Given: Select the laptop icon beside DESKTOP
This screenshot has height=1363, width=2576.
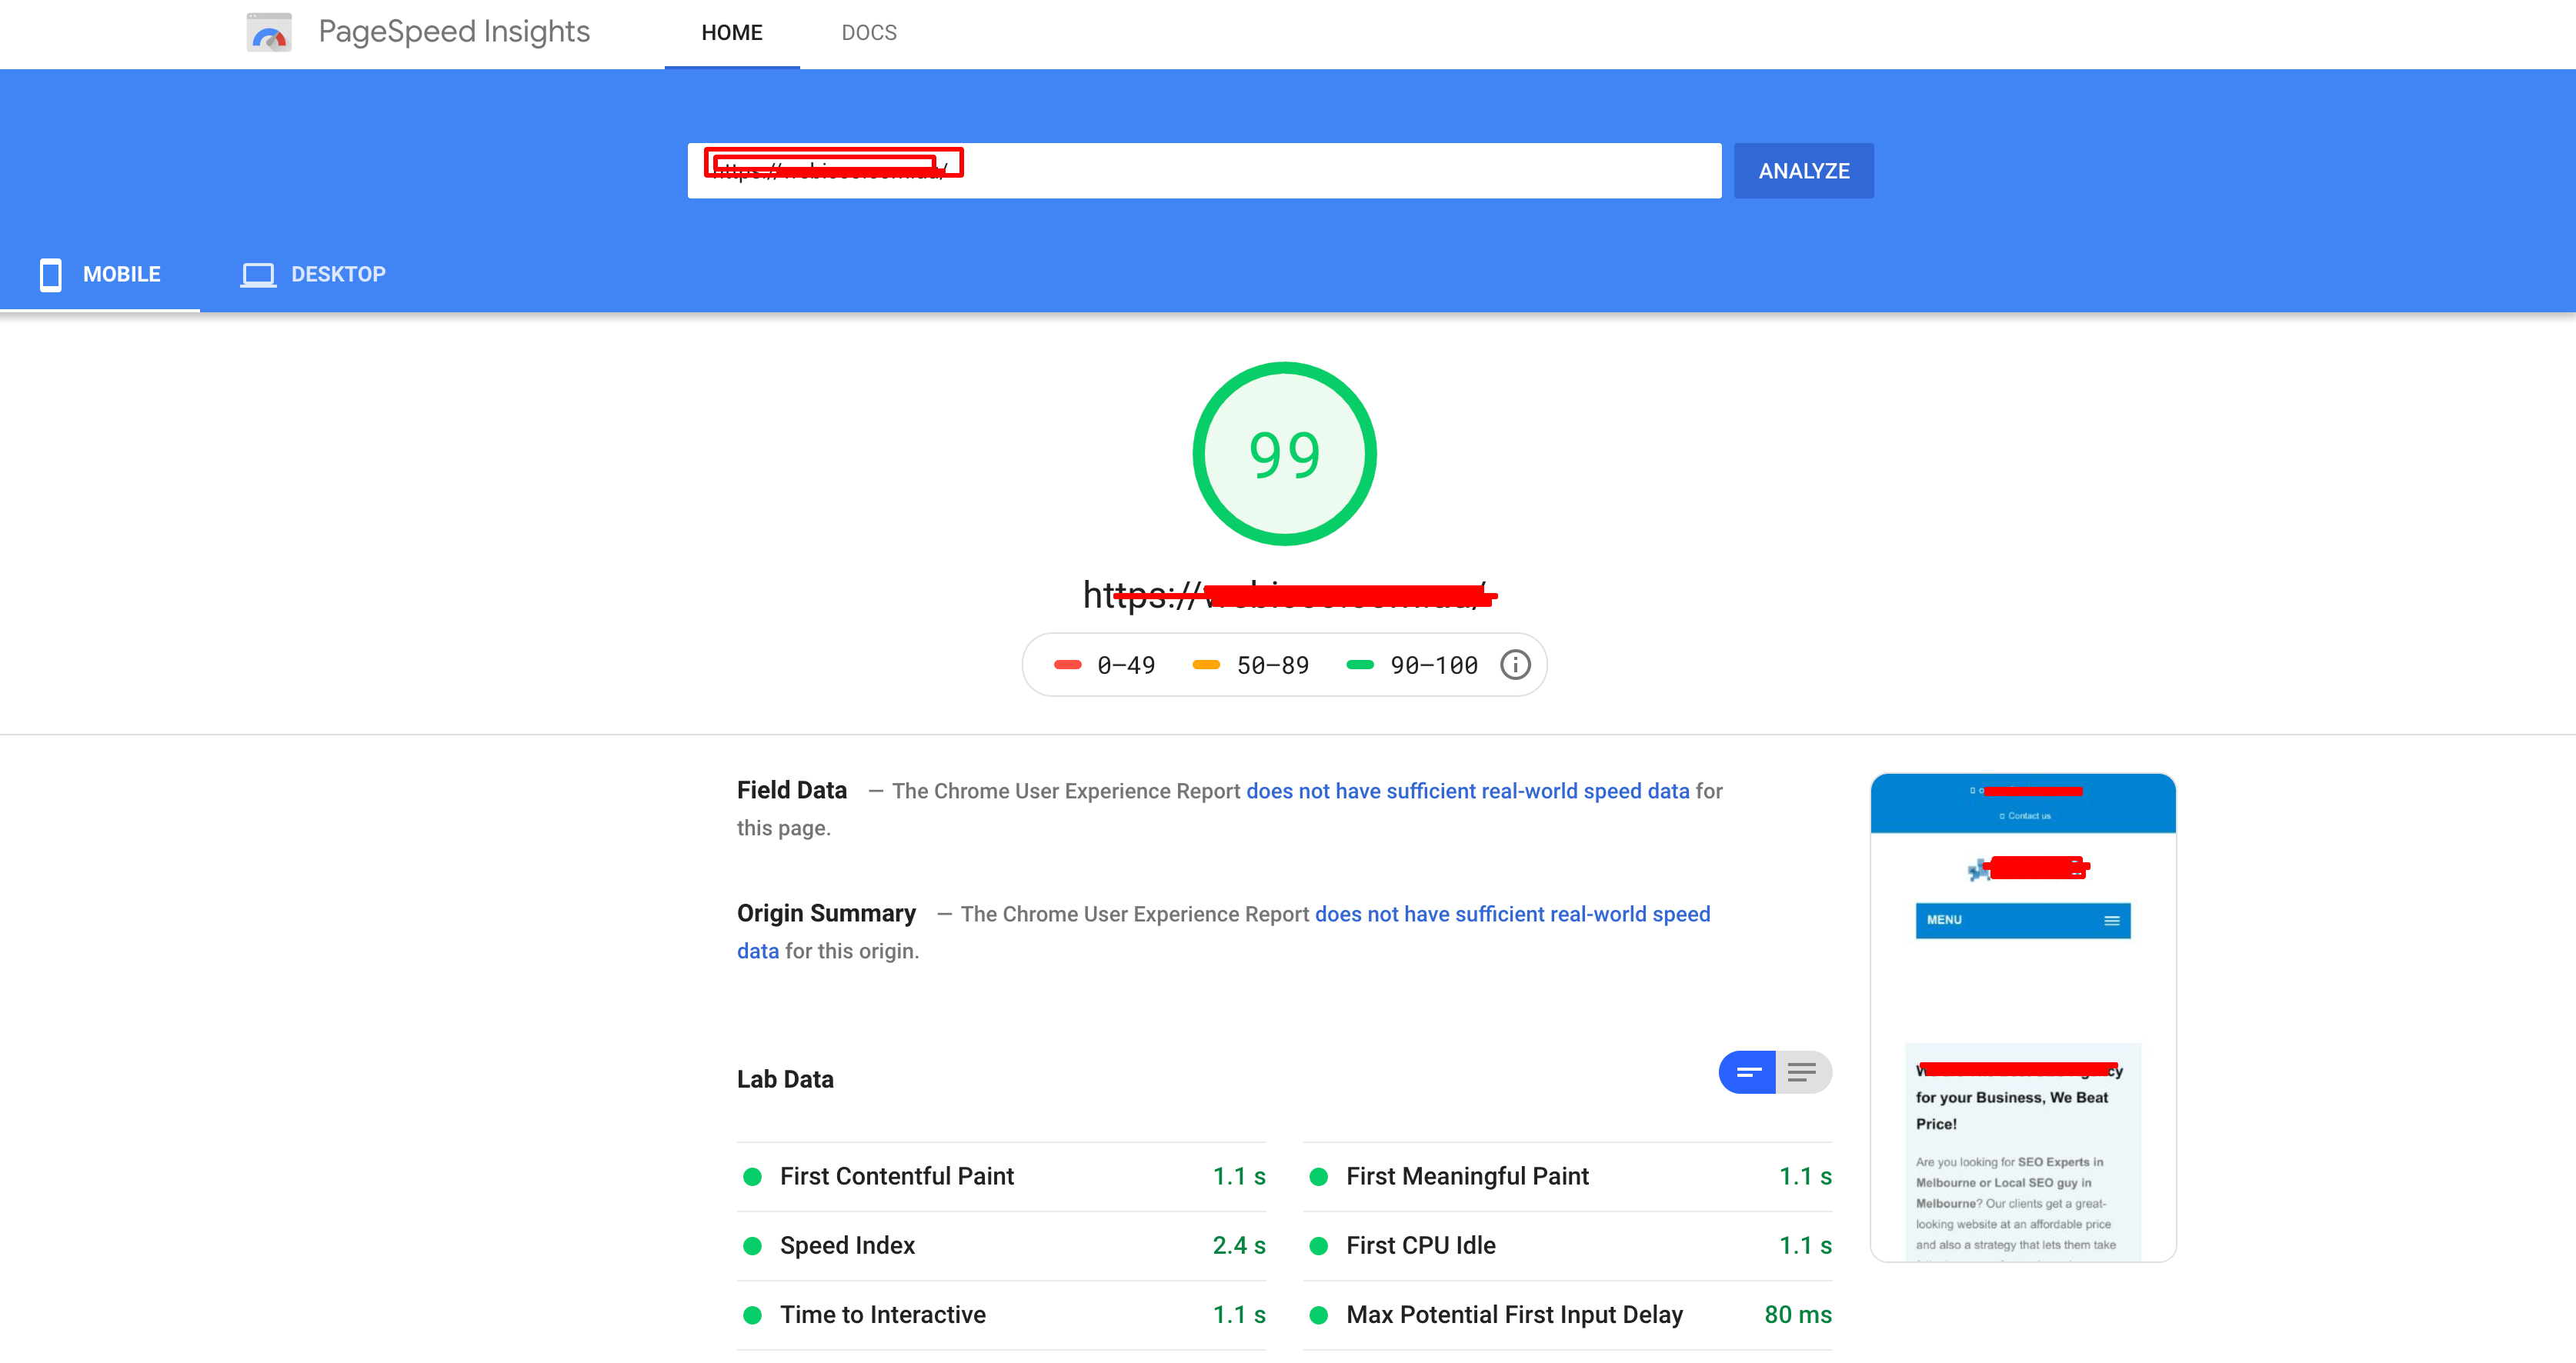Looking at the screenshot, I should point(258,273).
